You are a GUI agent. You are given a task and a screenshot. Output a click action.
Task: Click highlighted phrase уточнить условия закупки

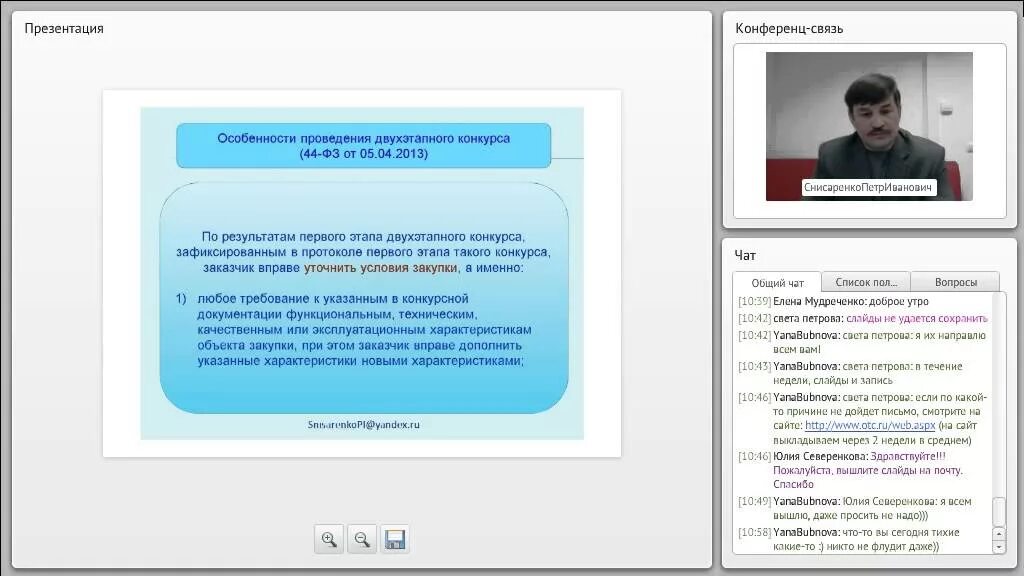[381, 268]
